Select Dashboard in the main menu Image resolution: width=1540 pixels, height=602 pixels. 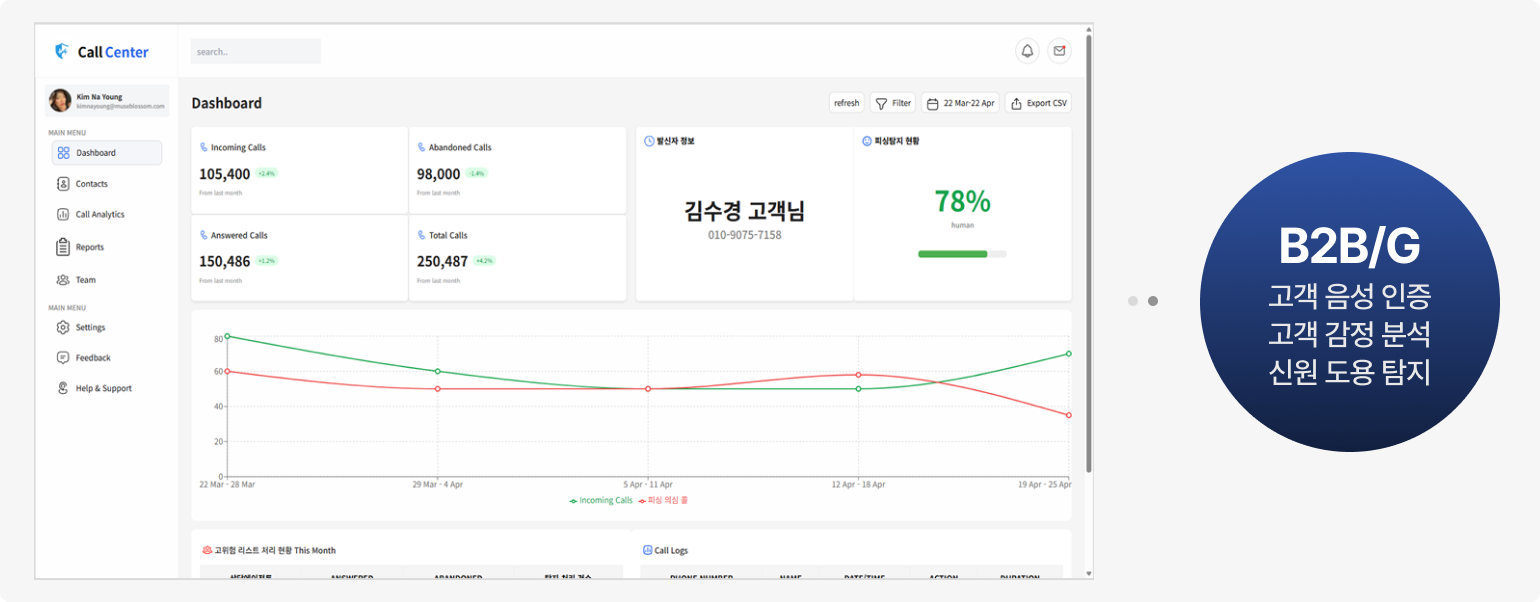point(107,153)
